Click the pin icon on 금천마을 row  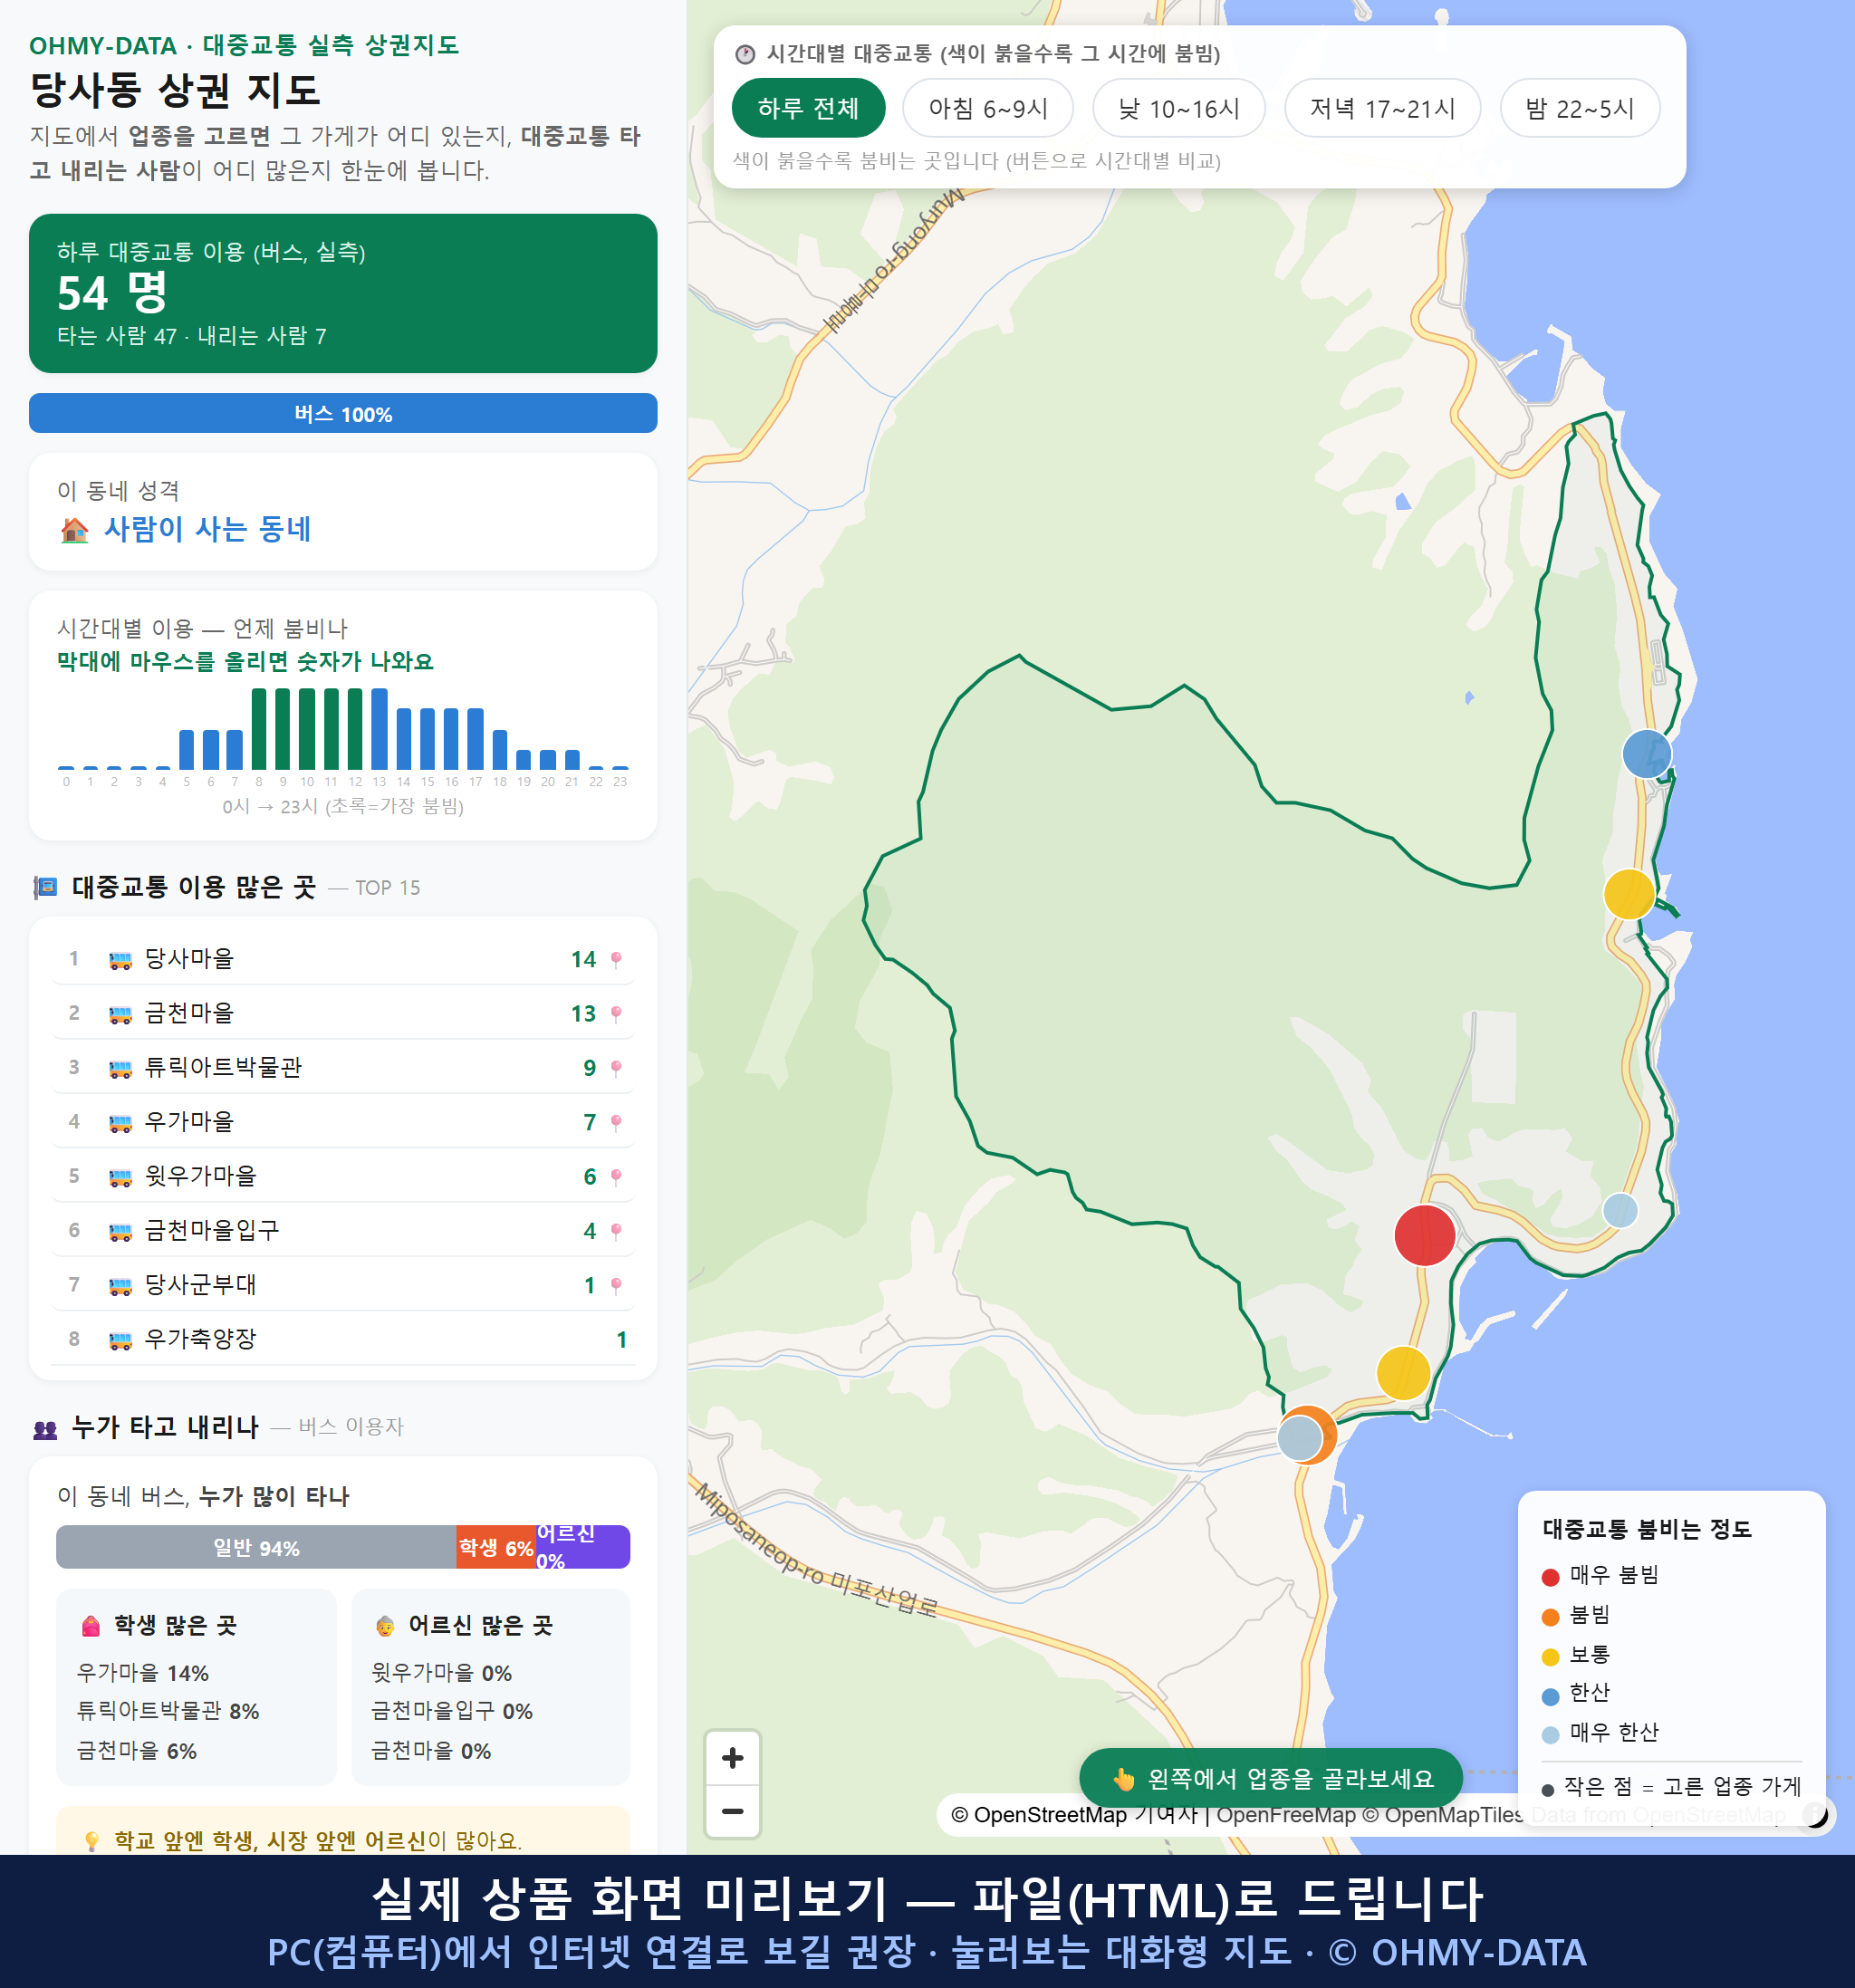616,1013
